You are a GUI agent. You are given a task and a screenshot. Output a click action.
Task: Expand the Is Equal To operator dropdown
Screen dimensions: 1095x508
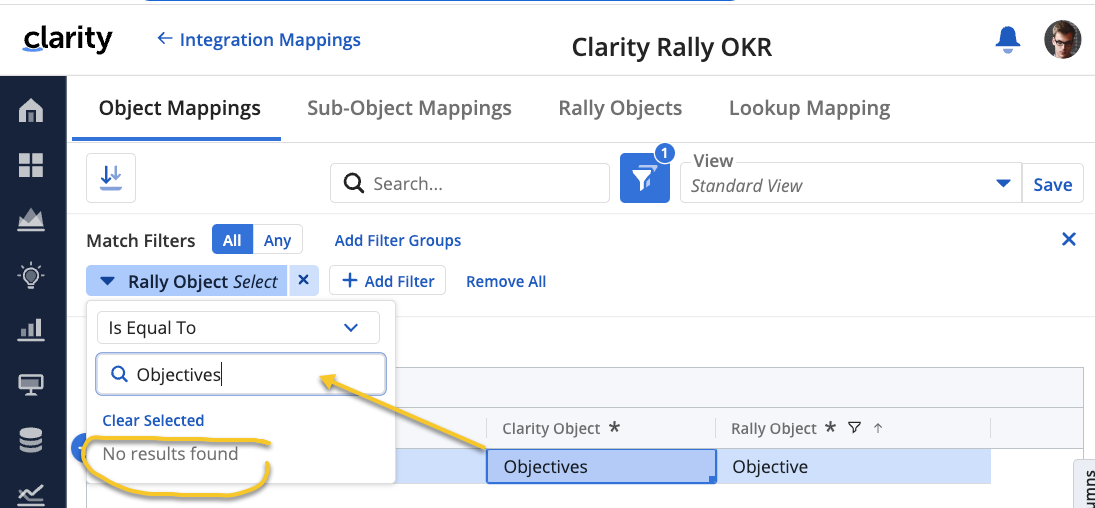coord(238,327)
